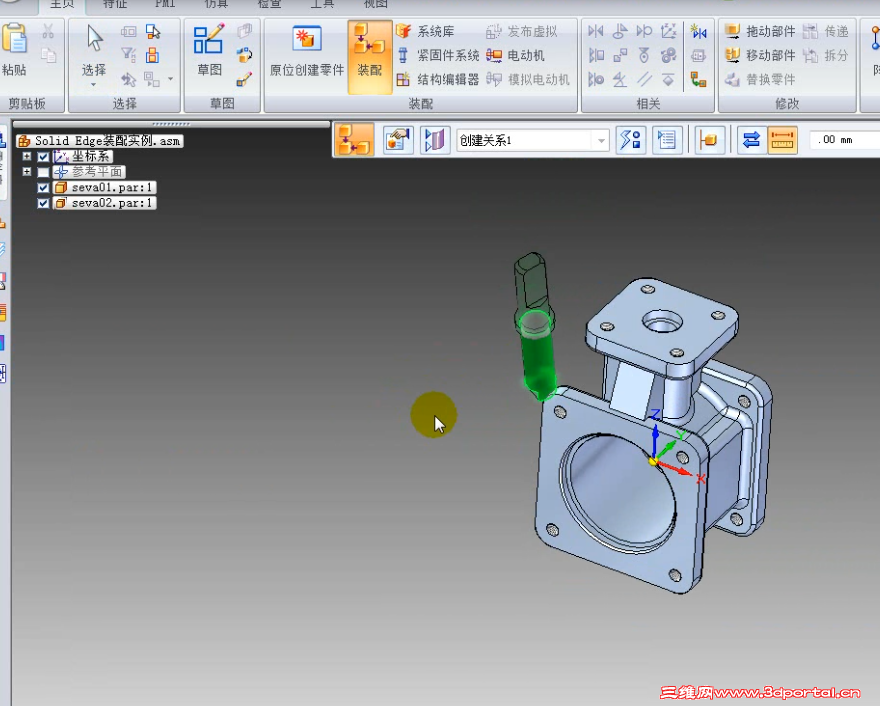Image resolution: width=880 pixels, height=706 pixels.
Task: Click the grip handle atop the tree panel
Action: click(x=171, y=124)
